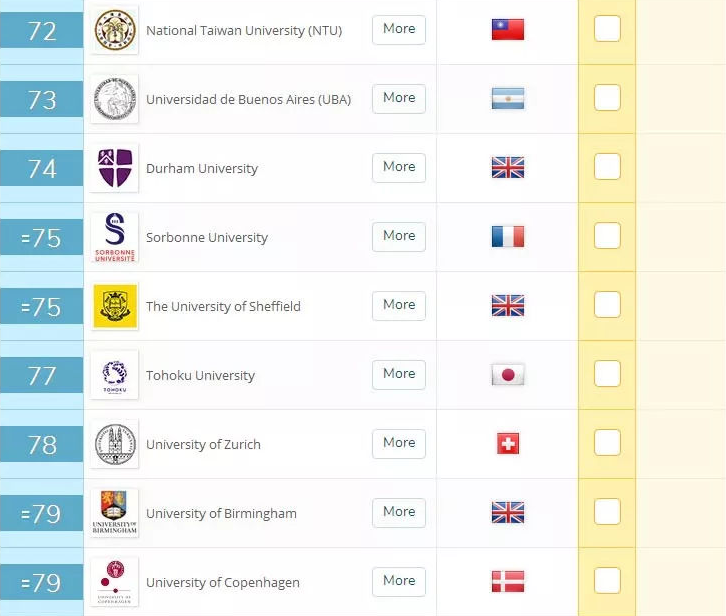Check the compare box for Tohoku University
Image resolution: width=726 pixels, height=616 pixels.
(x=607, y=374)
